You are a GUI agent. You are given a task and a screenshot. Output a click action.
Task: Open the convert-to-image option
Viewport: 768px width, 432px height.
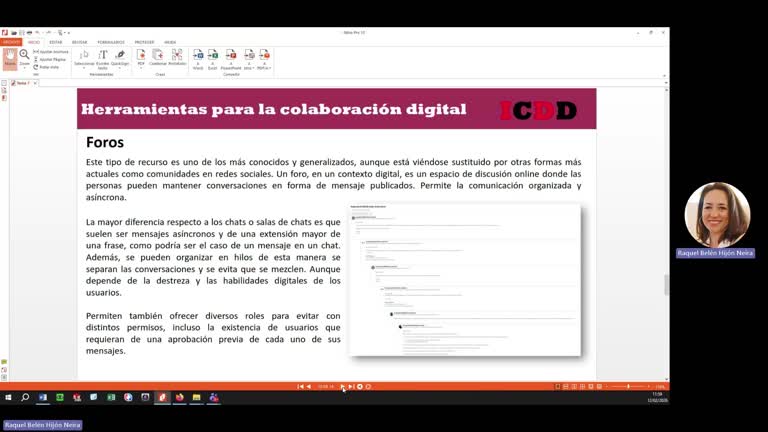[x=249, y=59]
